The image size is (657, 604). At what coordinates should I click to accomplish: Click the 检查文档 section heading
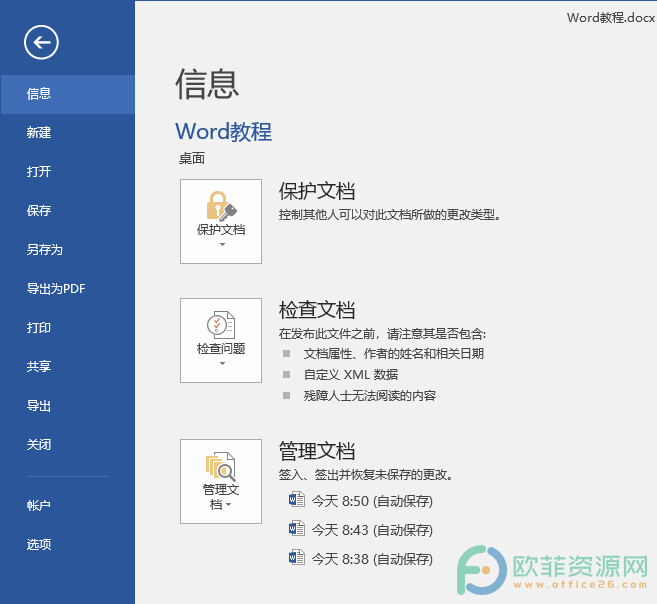tap(317, 310)
